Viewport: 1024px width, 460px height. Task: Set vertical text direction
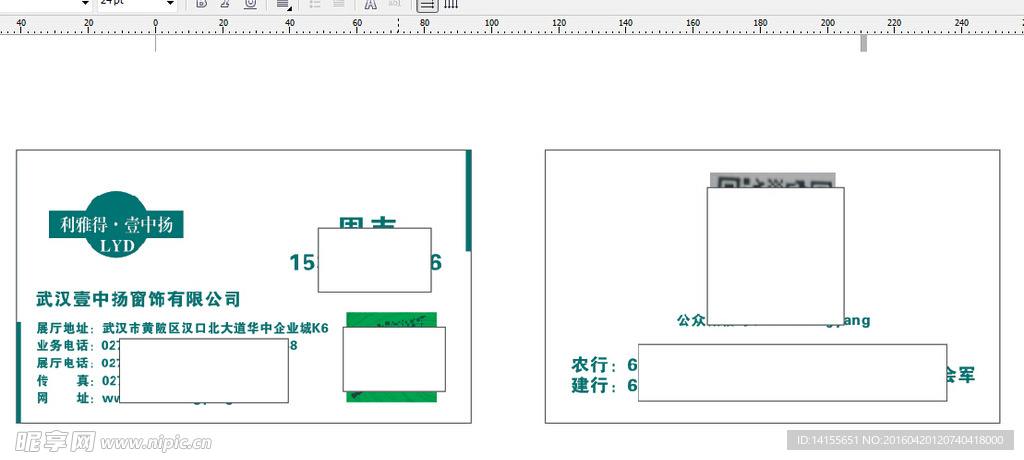tap(451, 4)
